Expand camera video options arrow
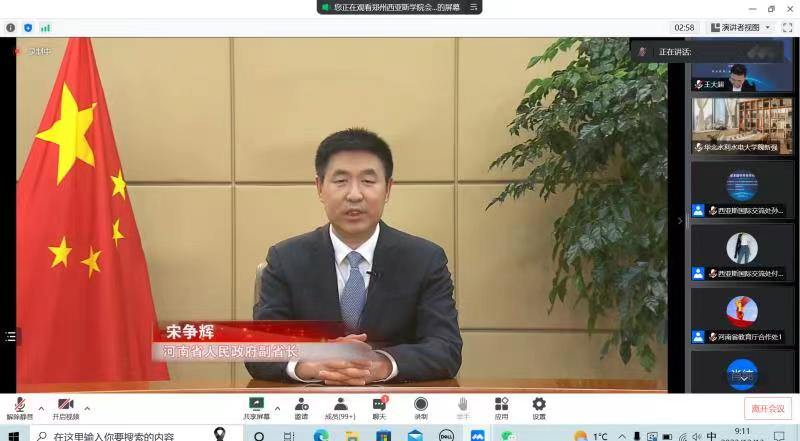Image resolution: width=800 pixels, height=441 pixels. (87, 408)
